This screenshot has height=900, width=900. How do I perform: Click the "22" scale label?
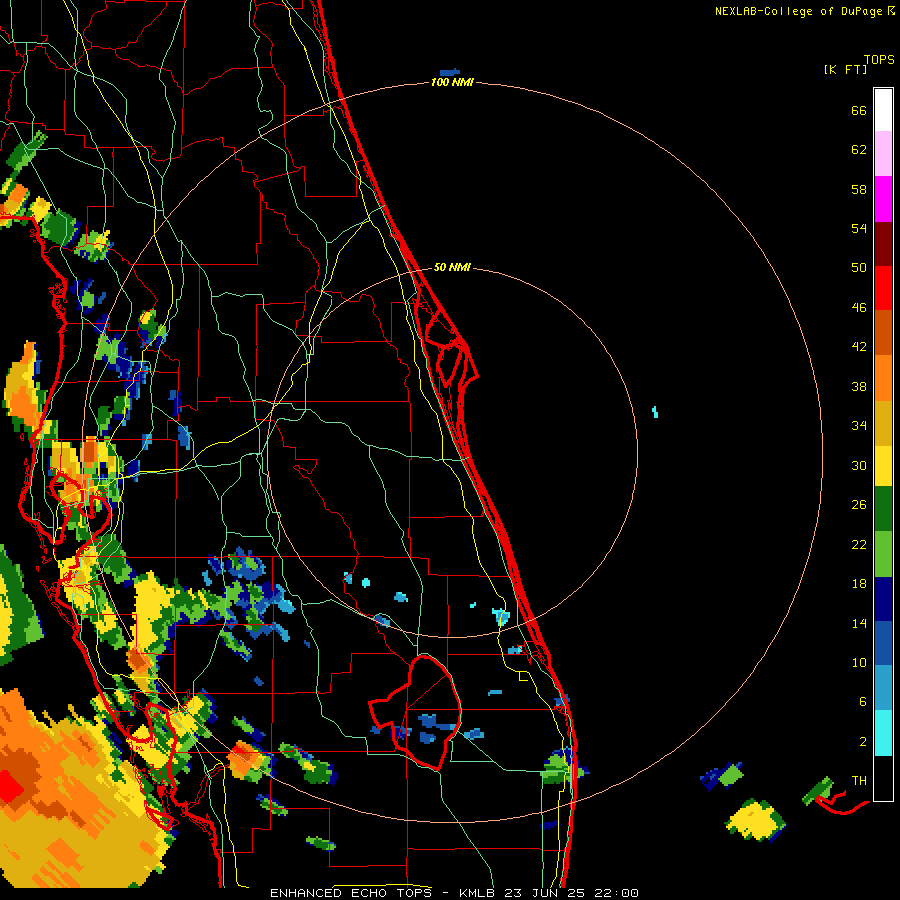click(x=859, y=544)
